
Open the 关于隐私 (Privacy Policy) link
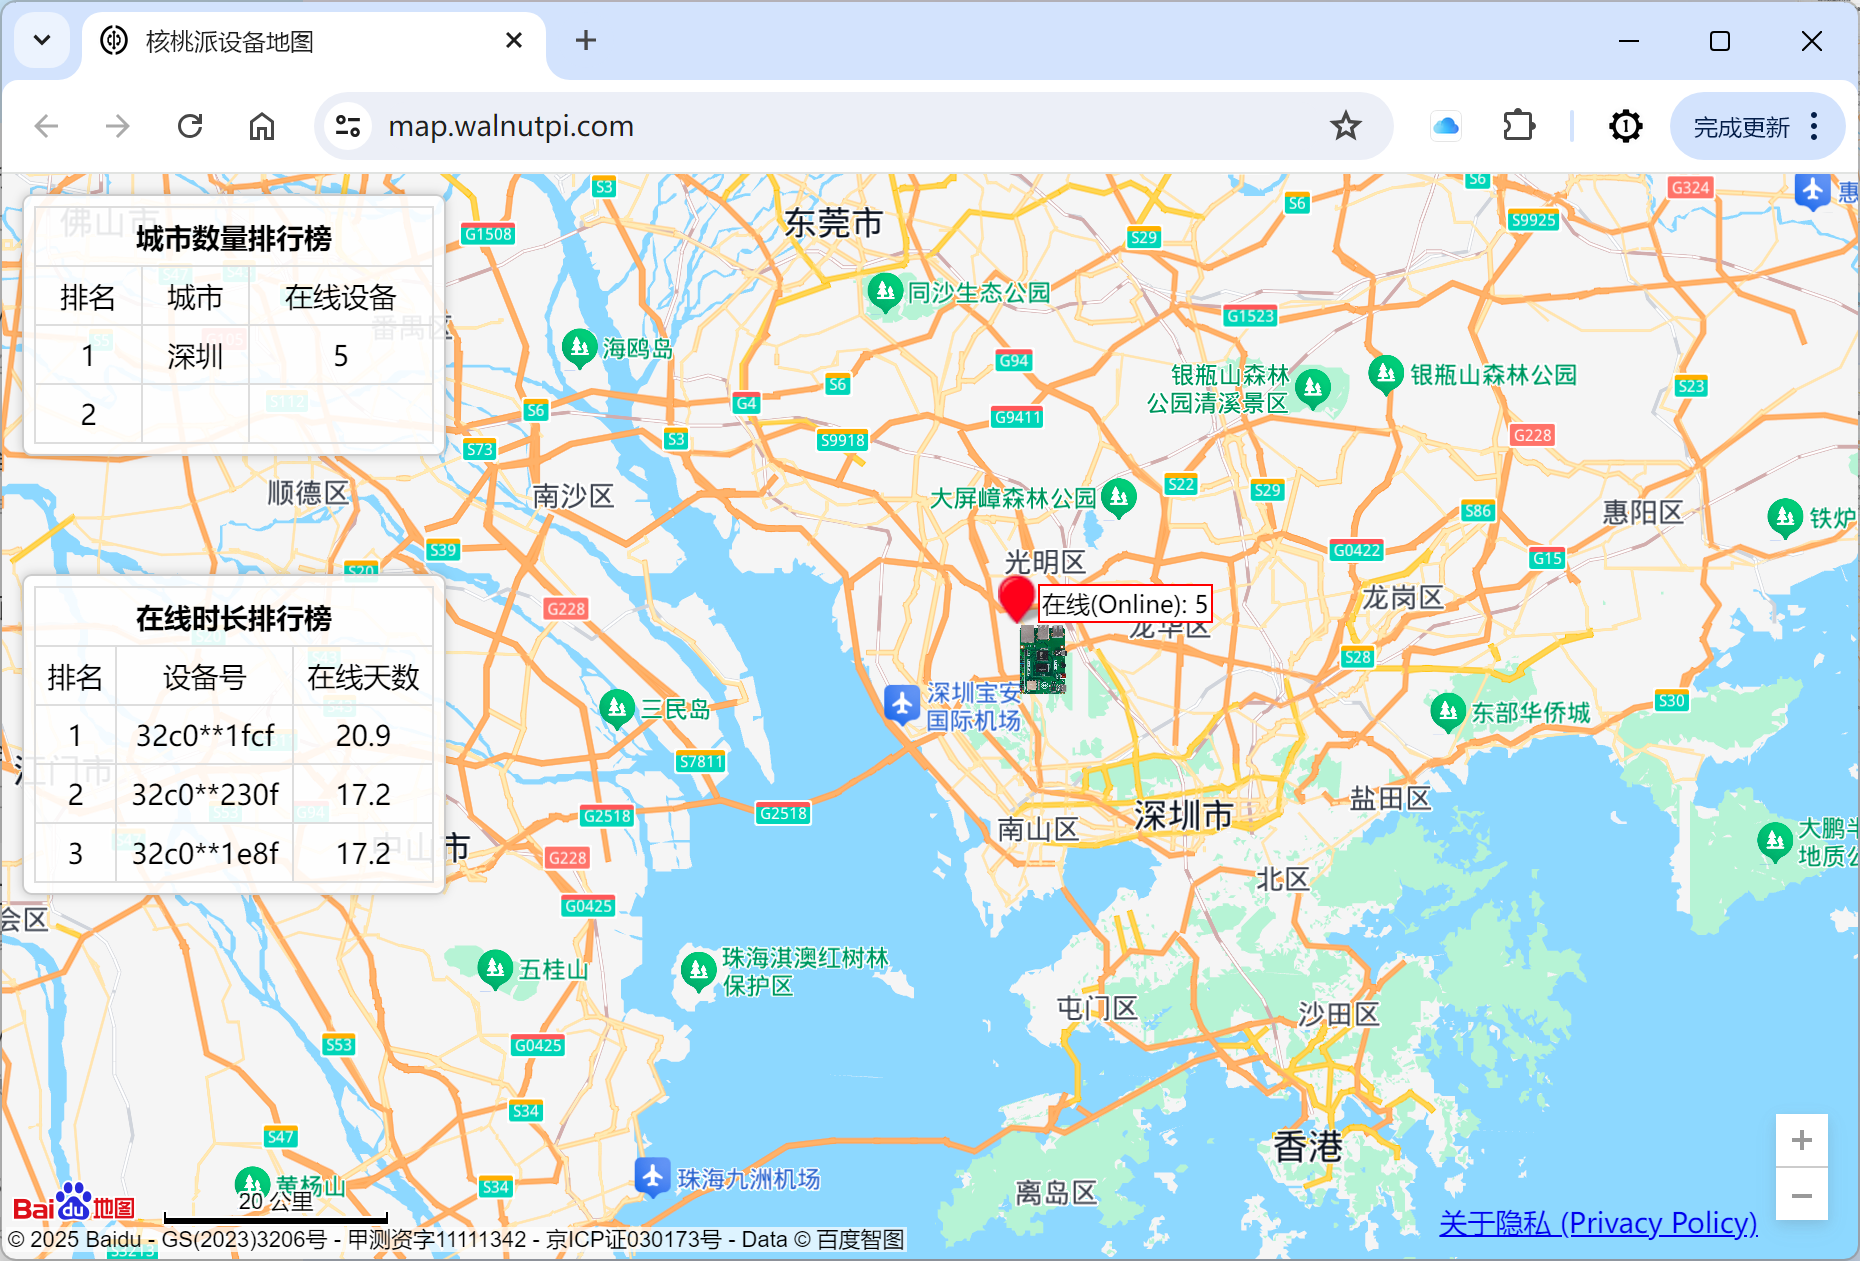pos(1598,1223)
